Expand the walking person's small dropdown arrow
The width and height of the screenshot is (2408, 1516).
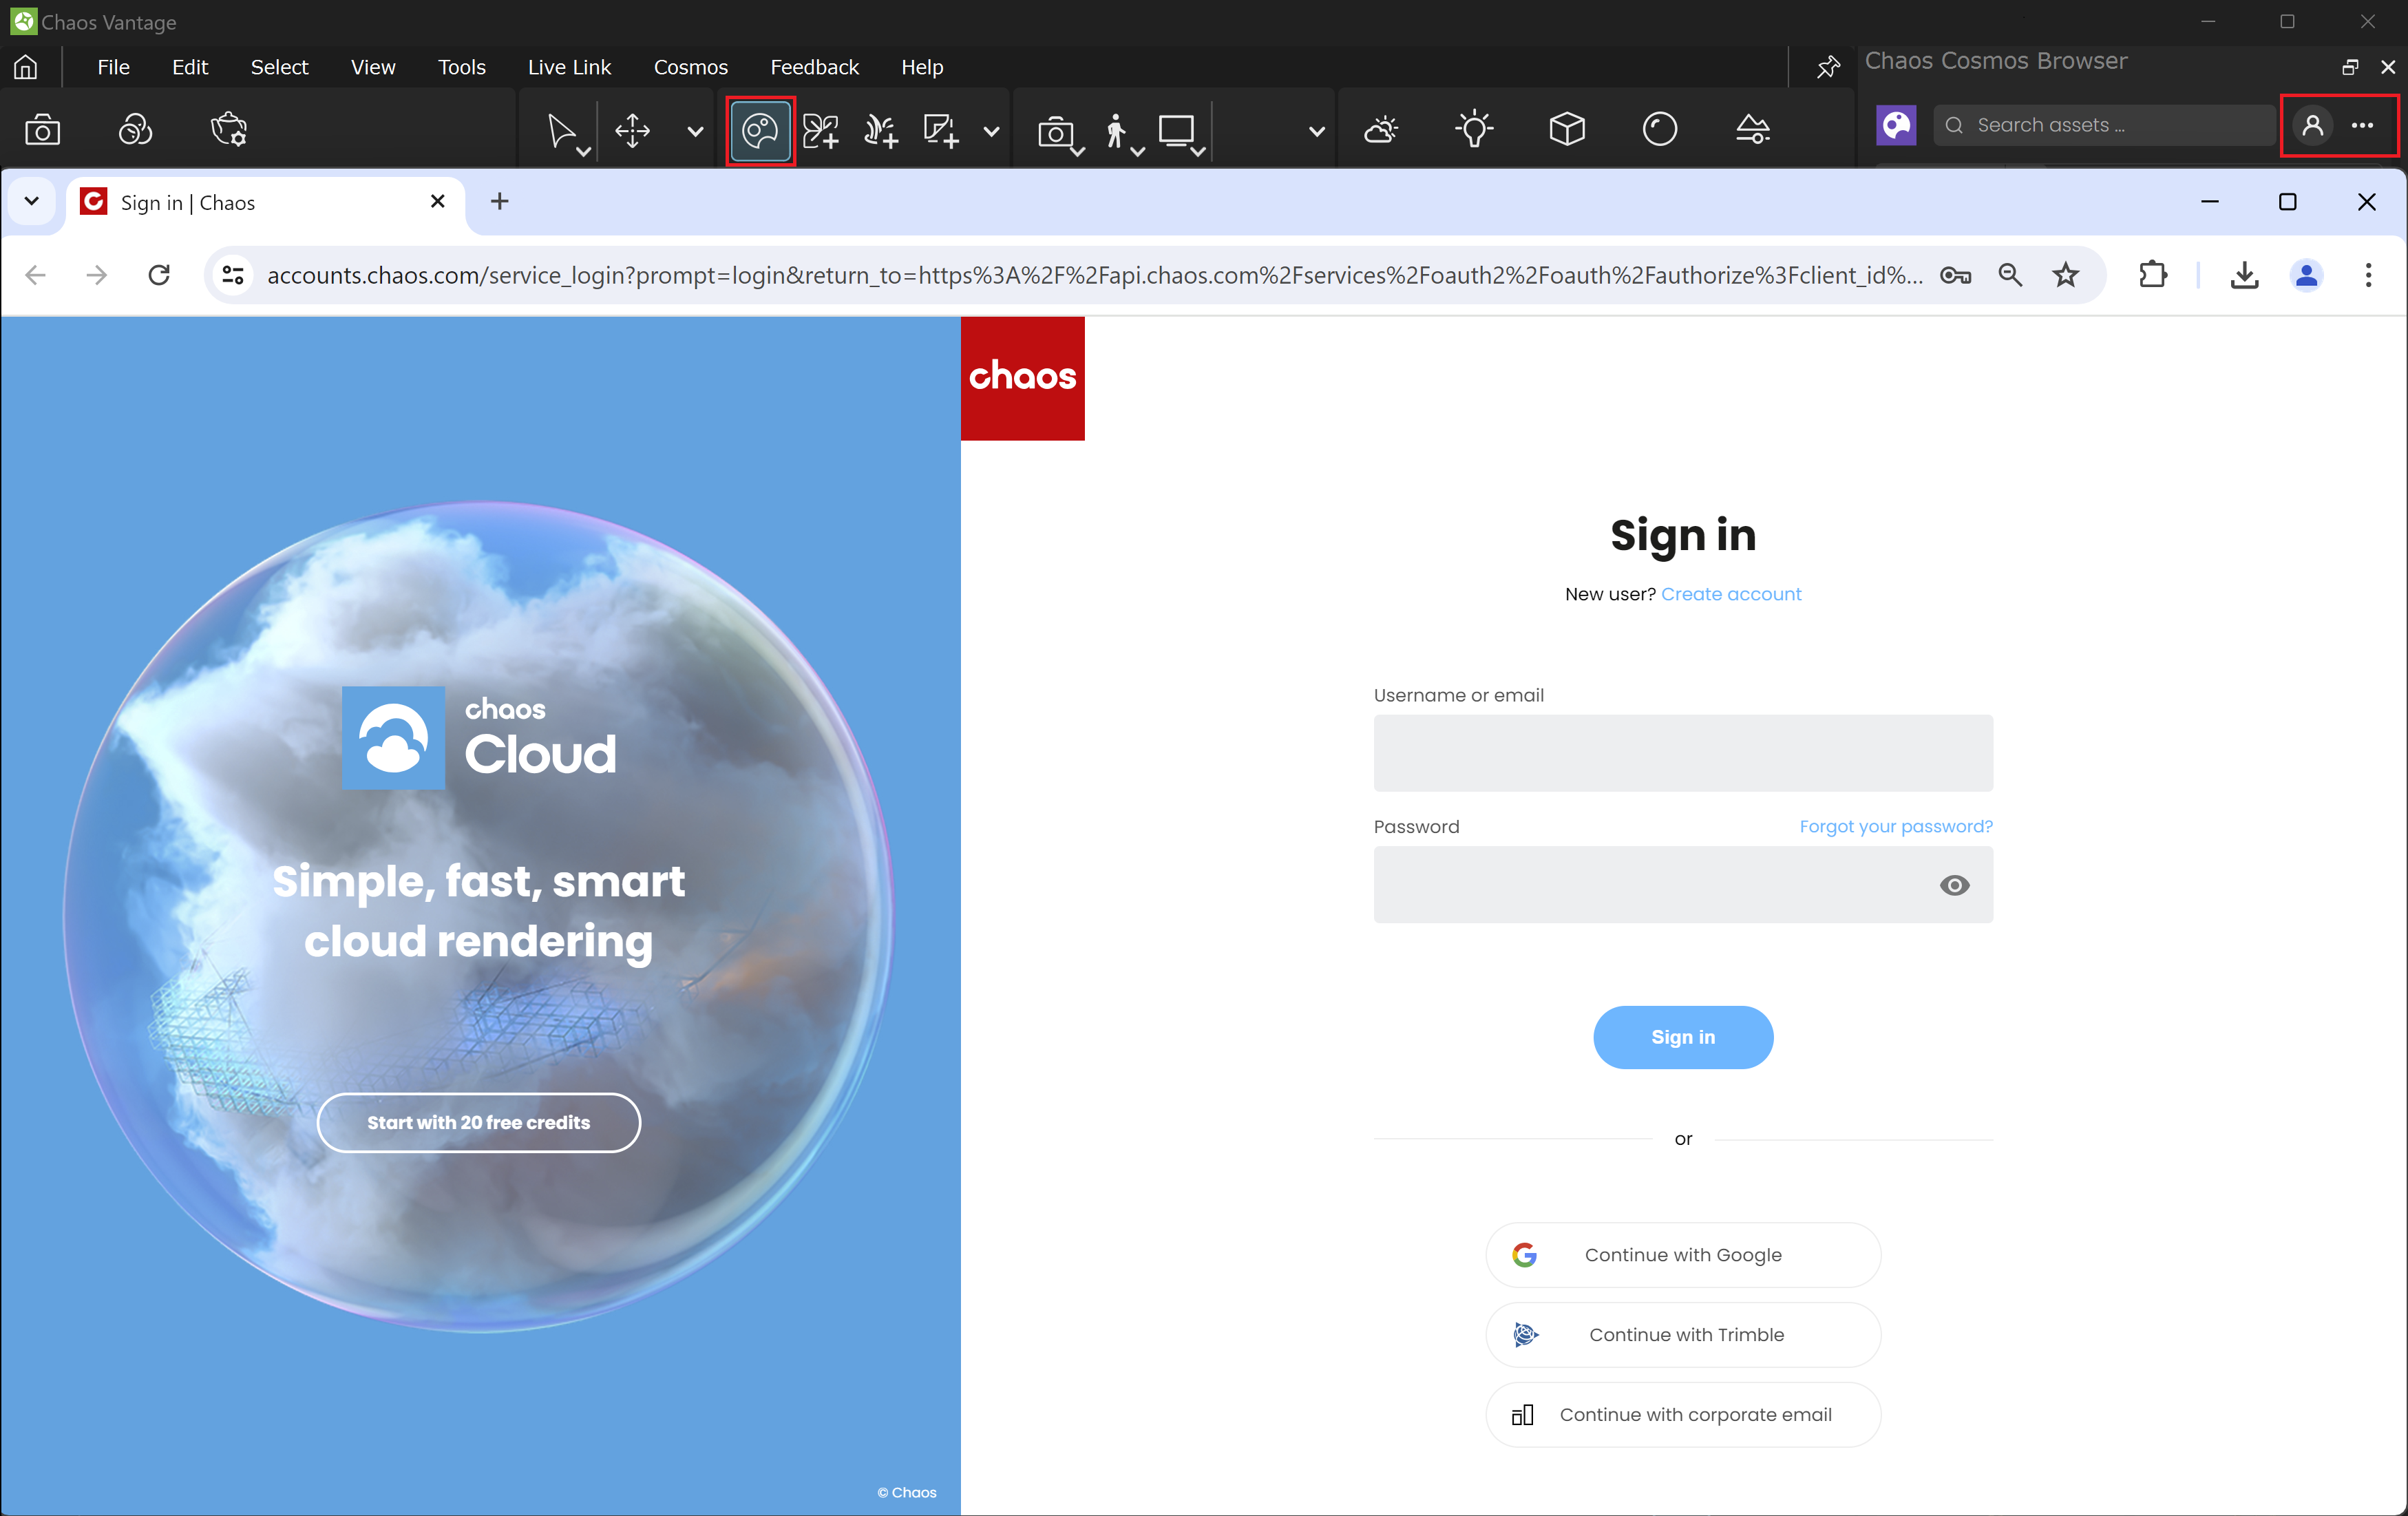[1138, 151]
